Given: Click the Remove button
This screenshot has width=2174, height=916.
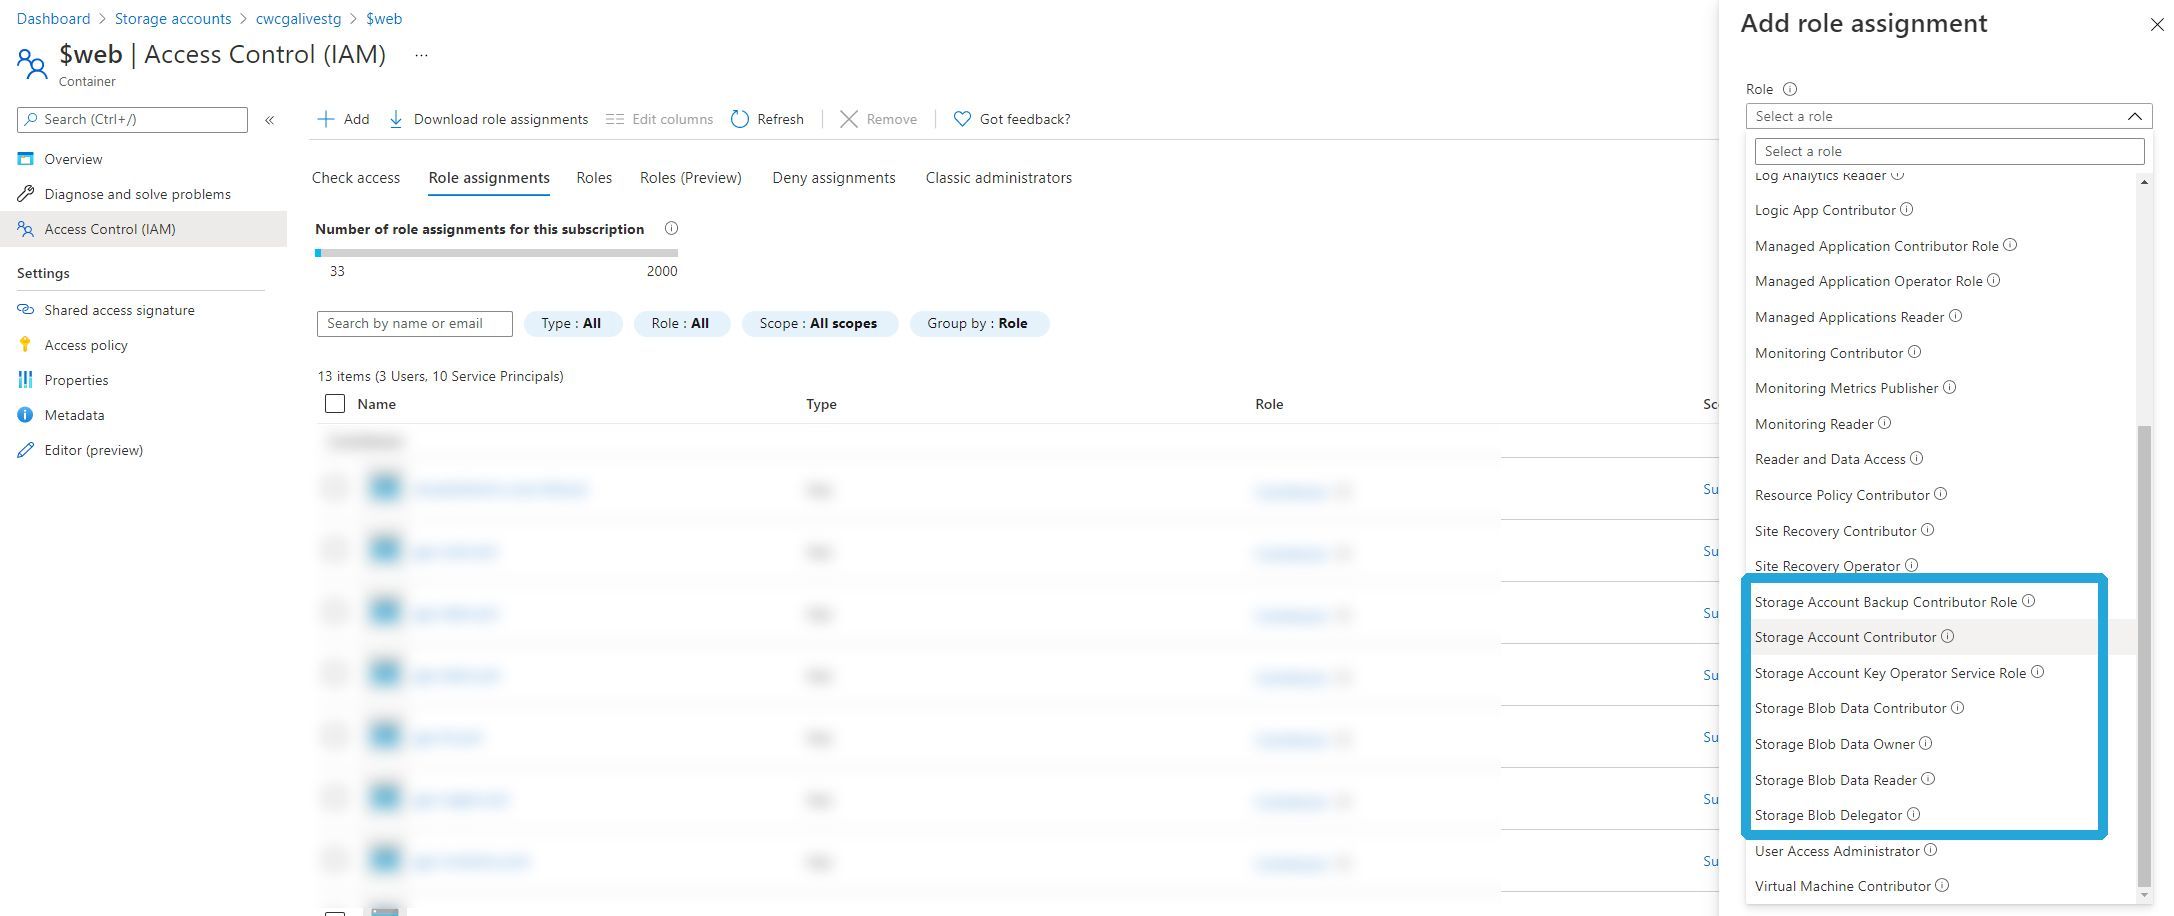Looking at the screenshot, I should 878,119.
